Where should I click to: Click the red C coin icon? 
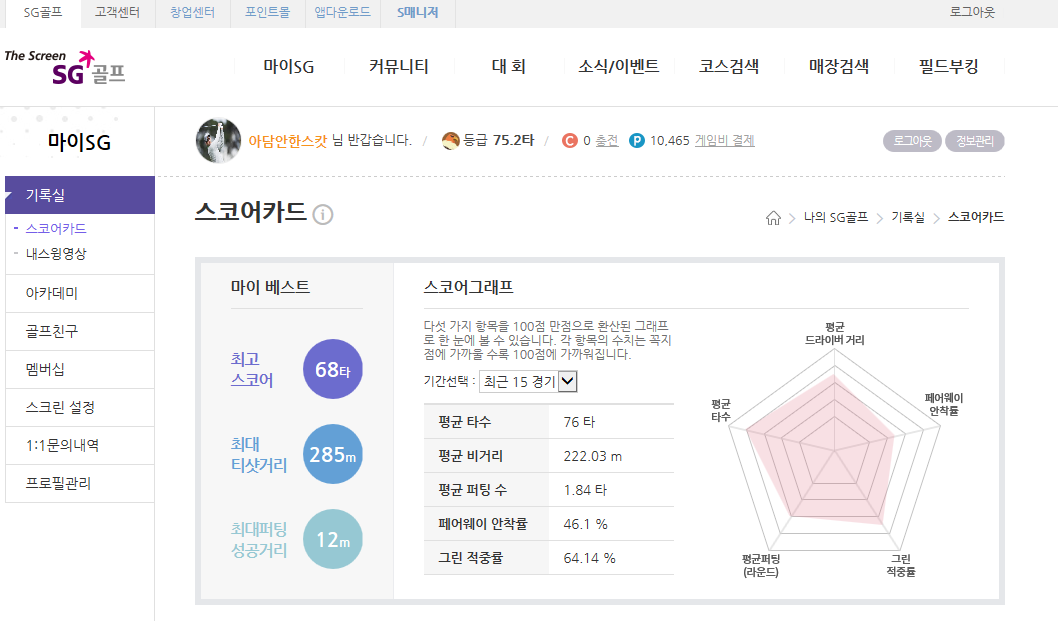coord(570,141)
